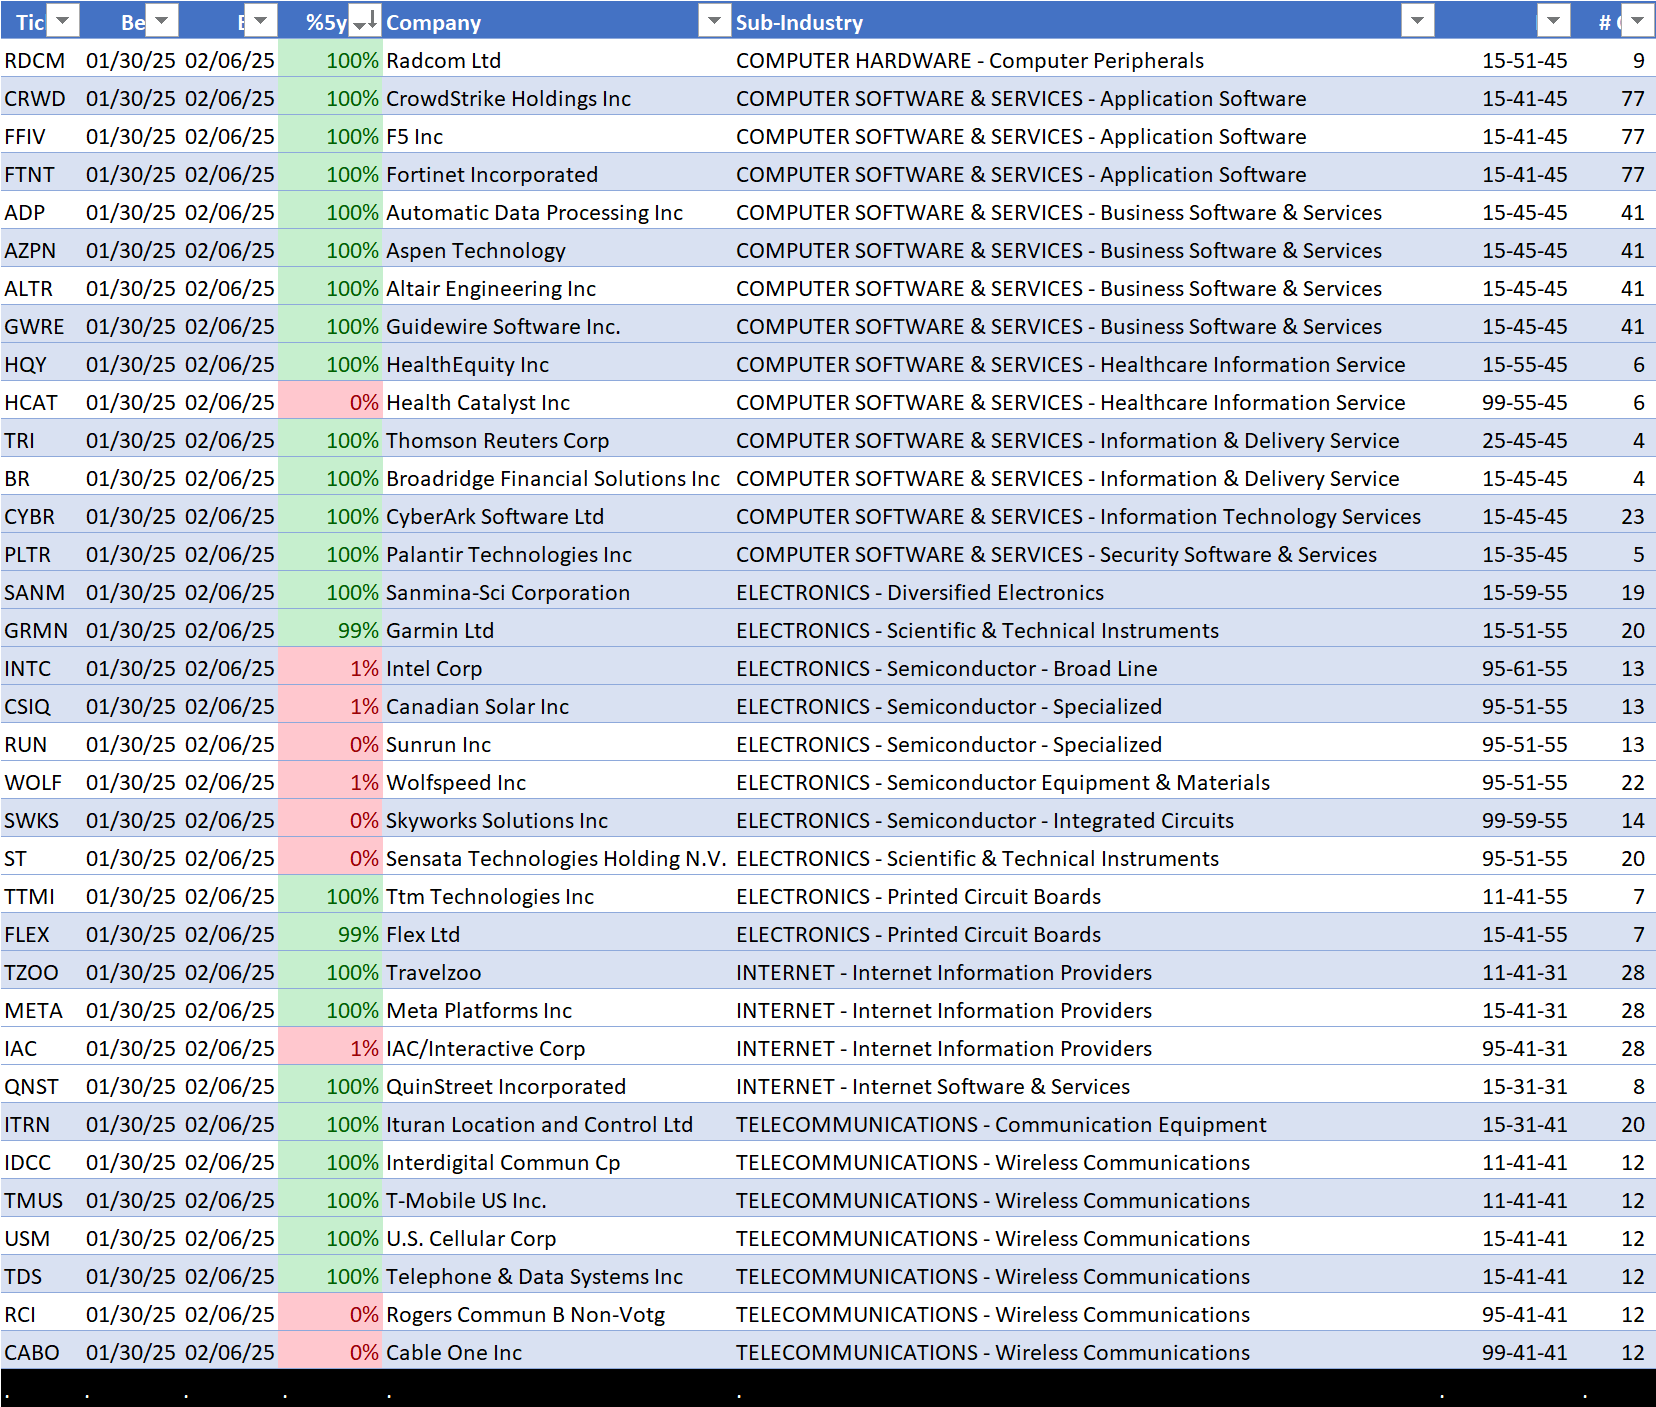Screen dimensions: 1656x1407
Task: Click the HealthEquity Inc cell
Action: point(557,364)
